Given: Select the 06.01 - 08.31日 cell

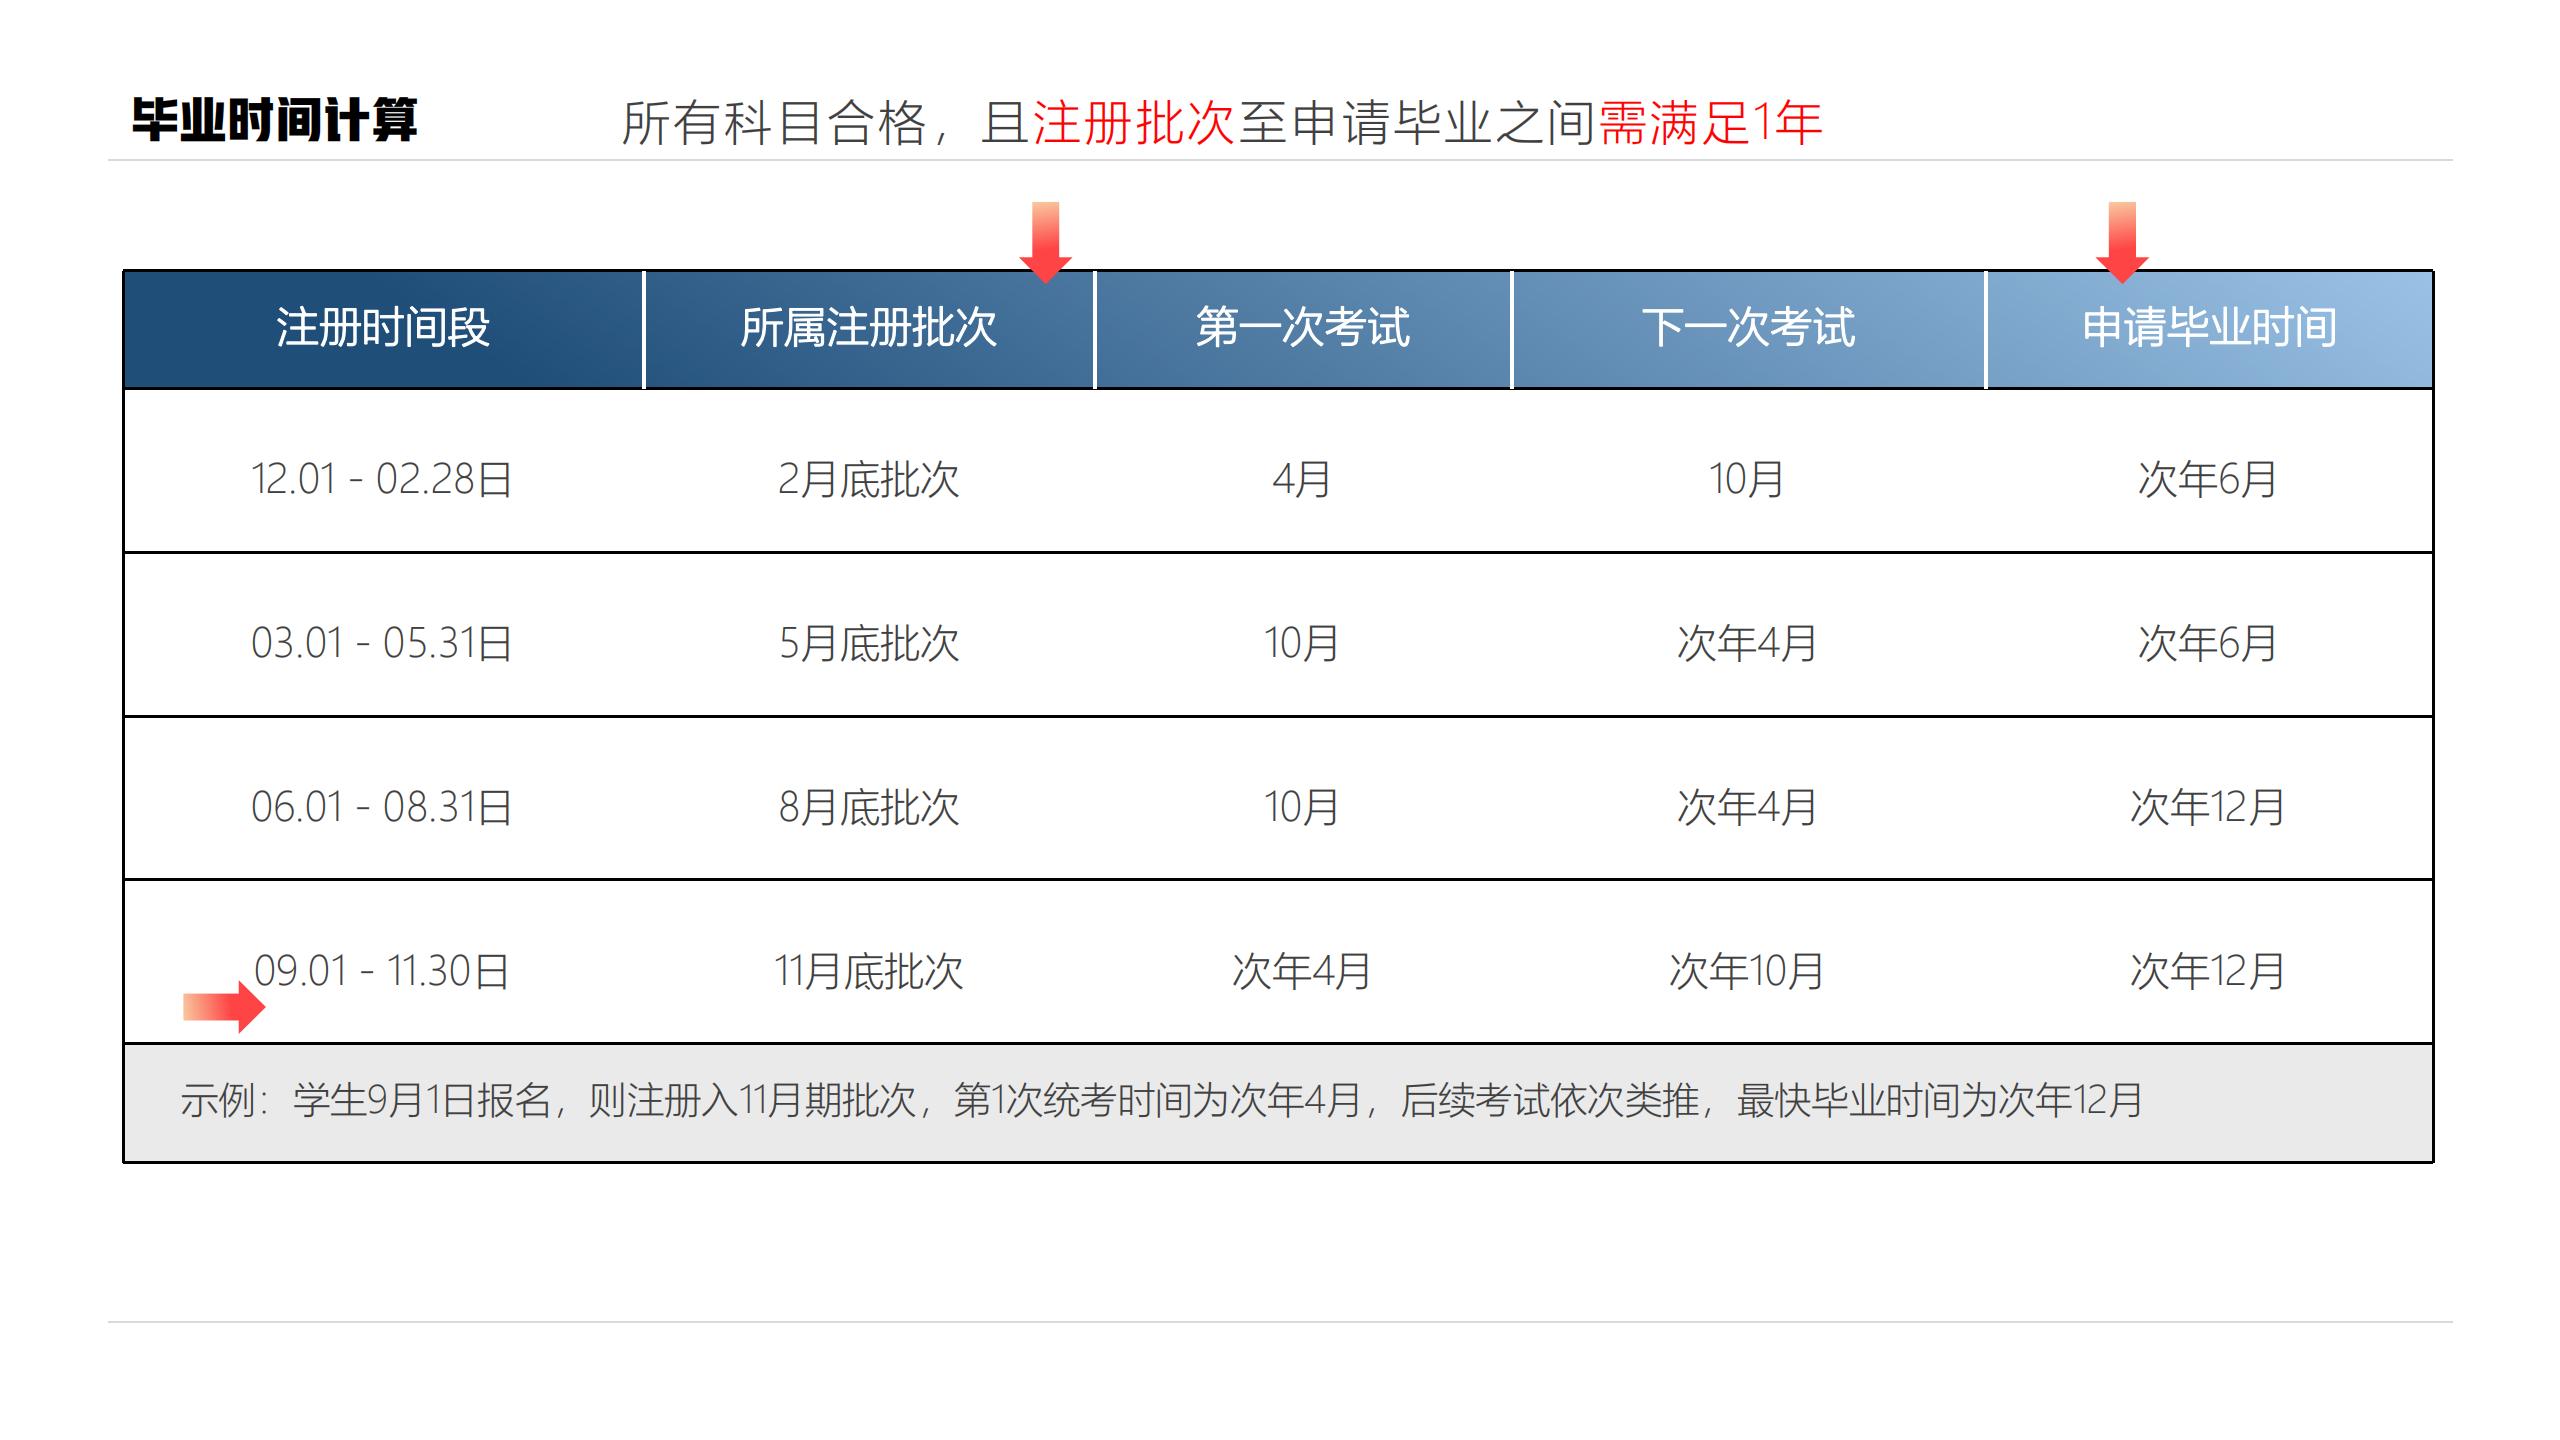Looking at the screenshot, I should tap(382, 807).
